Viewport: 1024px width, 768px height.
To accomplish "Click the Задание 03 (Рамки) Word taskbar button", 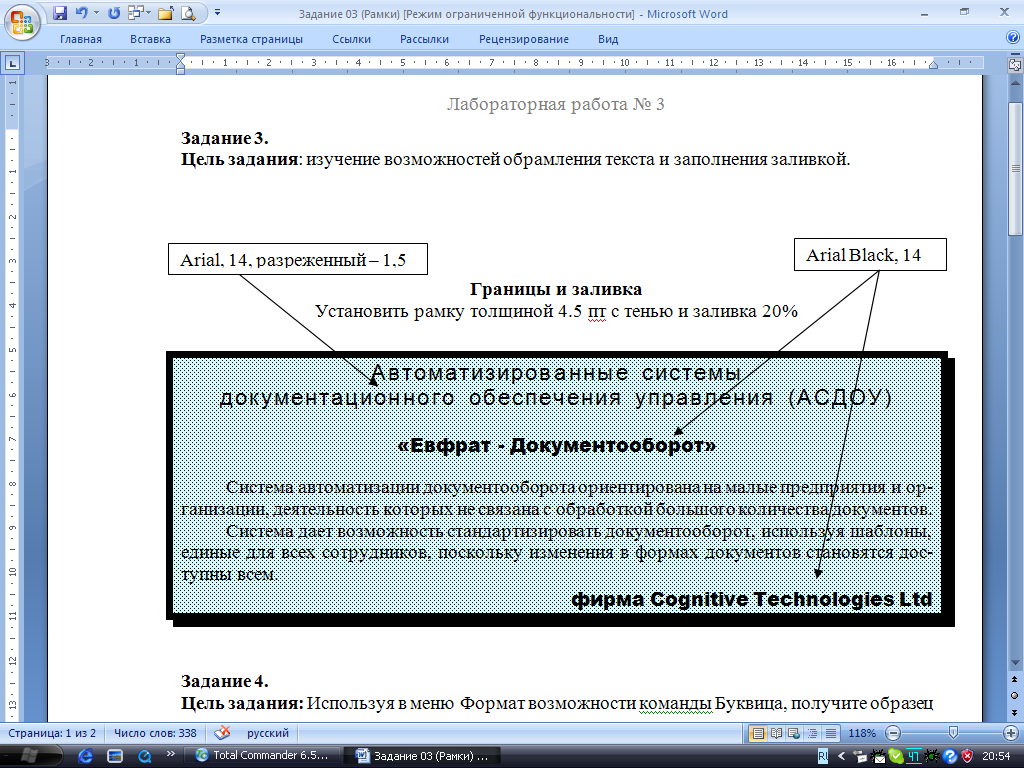I will point(422,756).
